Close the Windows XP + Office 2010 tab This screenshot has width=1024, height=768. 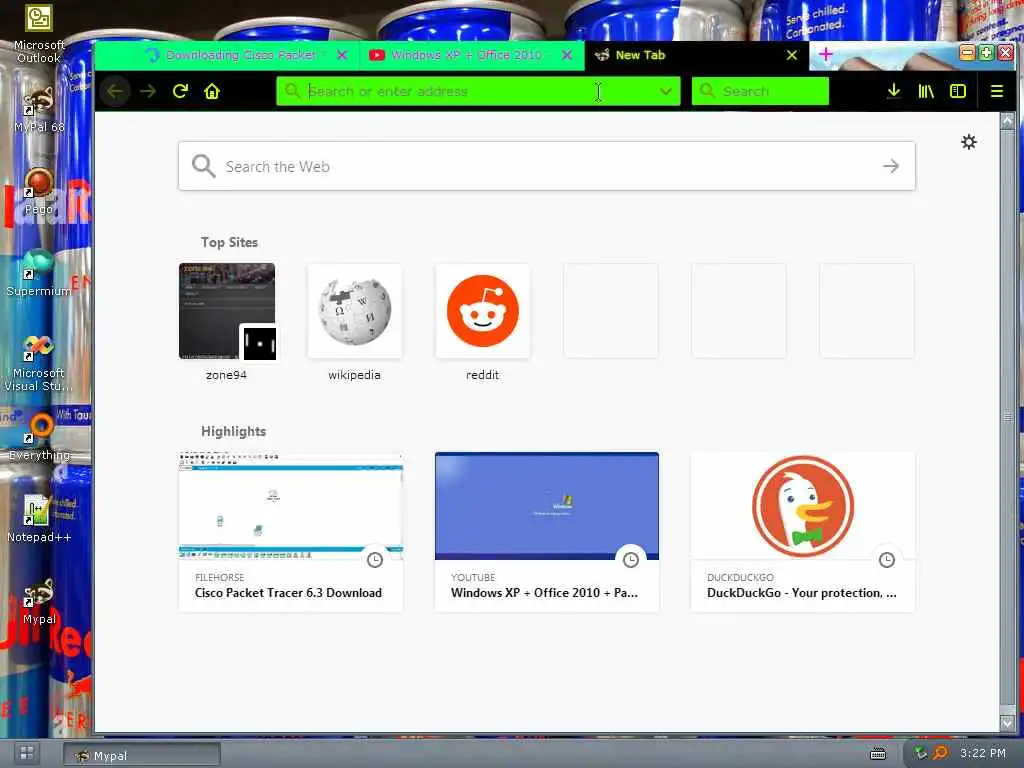click(x=567, y=56)
